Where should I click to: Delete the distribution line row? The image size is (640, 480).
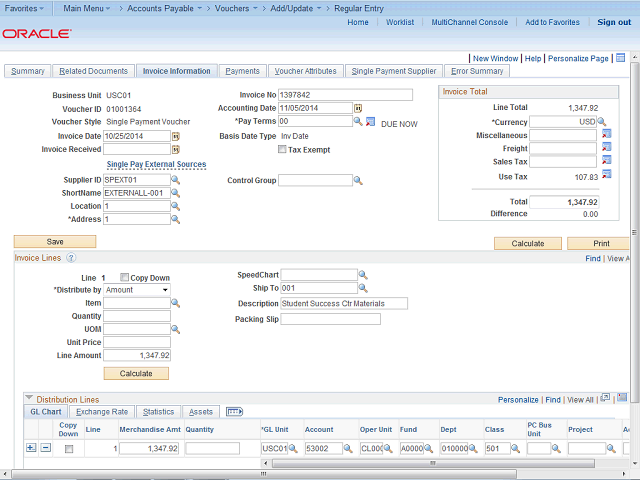pyautogui.click(x=45, y=449)
